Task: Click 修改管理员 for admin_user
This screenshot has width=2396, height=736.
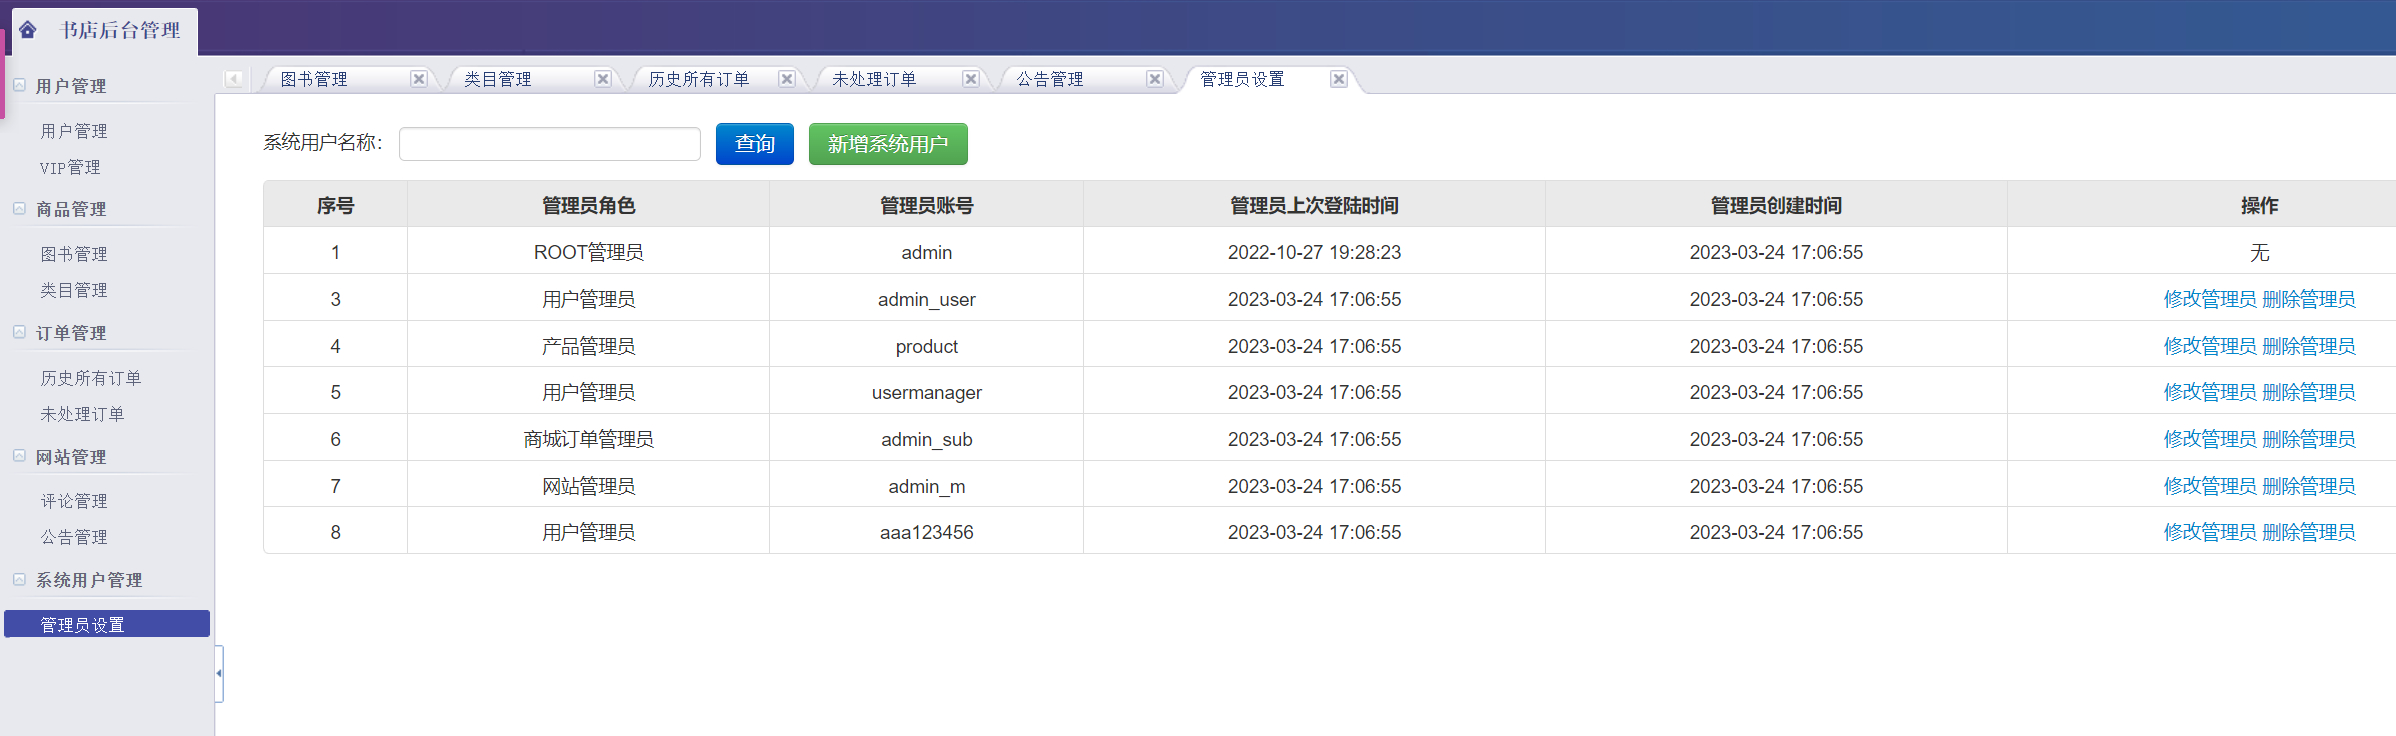Action: [x=2210, y=299]
